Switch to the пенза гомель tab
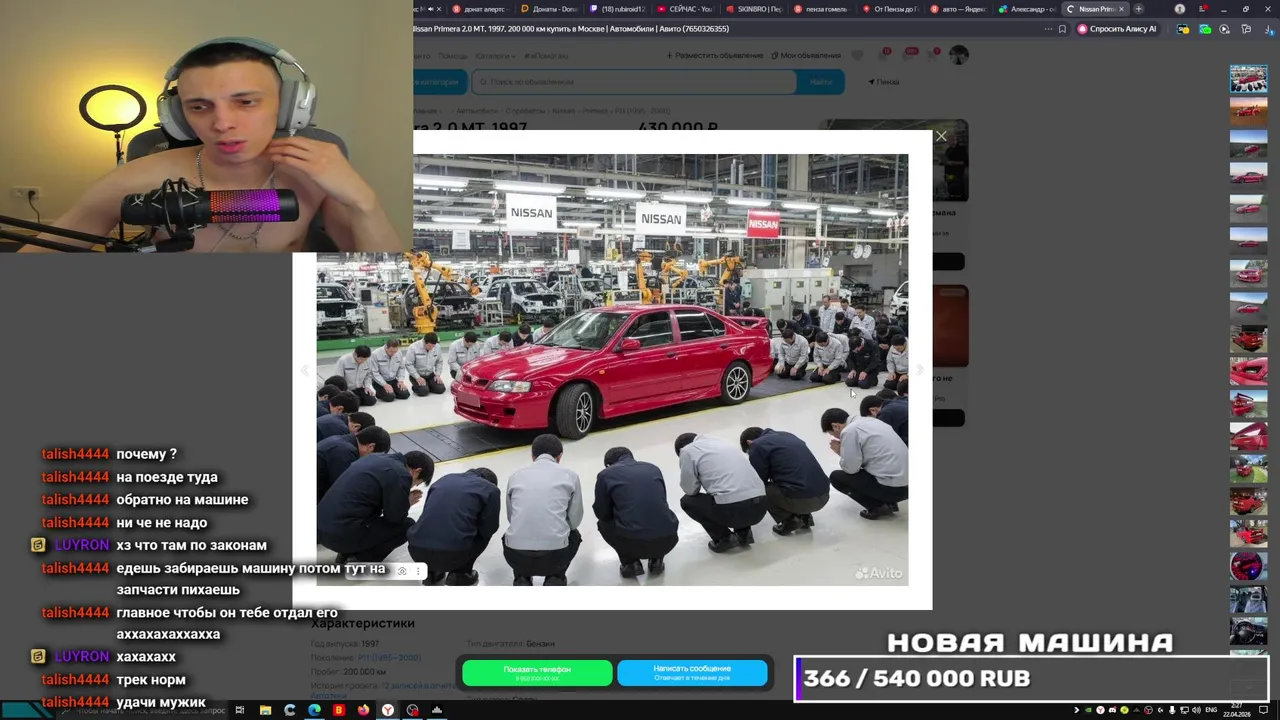The width and height of the screenshot is (1280, 720). coord(823,9)
